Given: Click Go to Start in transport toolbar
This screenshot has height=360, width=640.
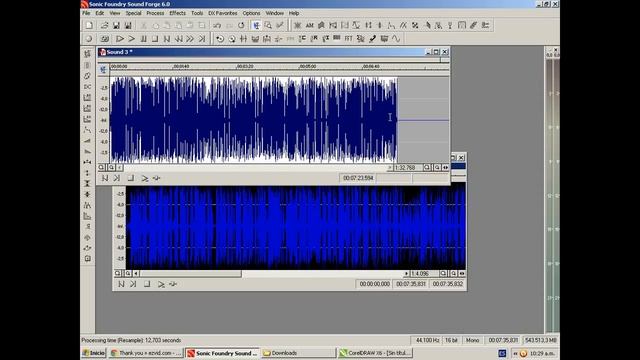Looking at the screenshot, I should coord(167,39).
